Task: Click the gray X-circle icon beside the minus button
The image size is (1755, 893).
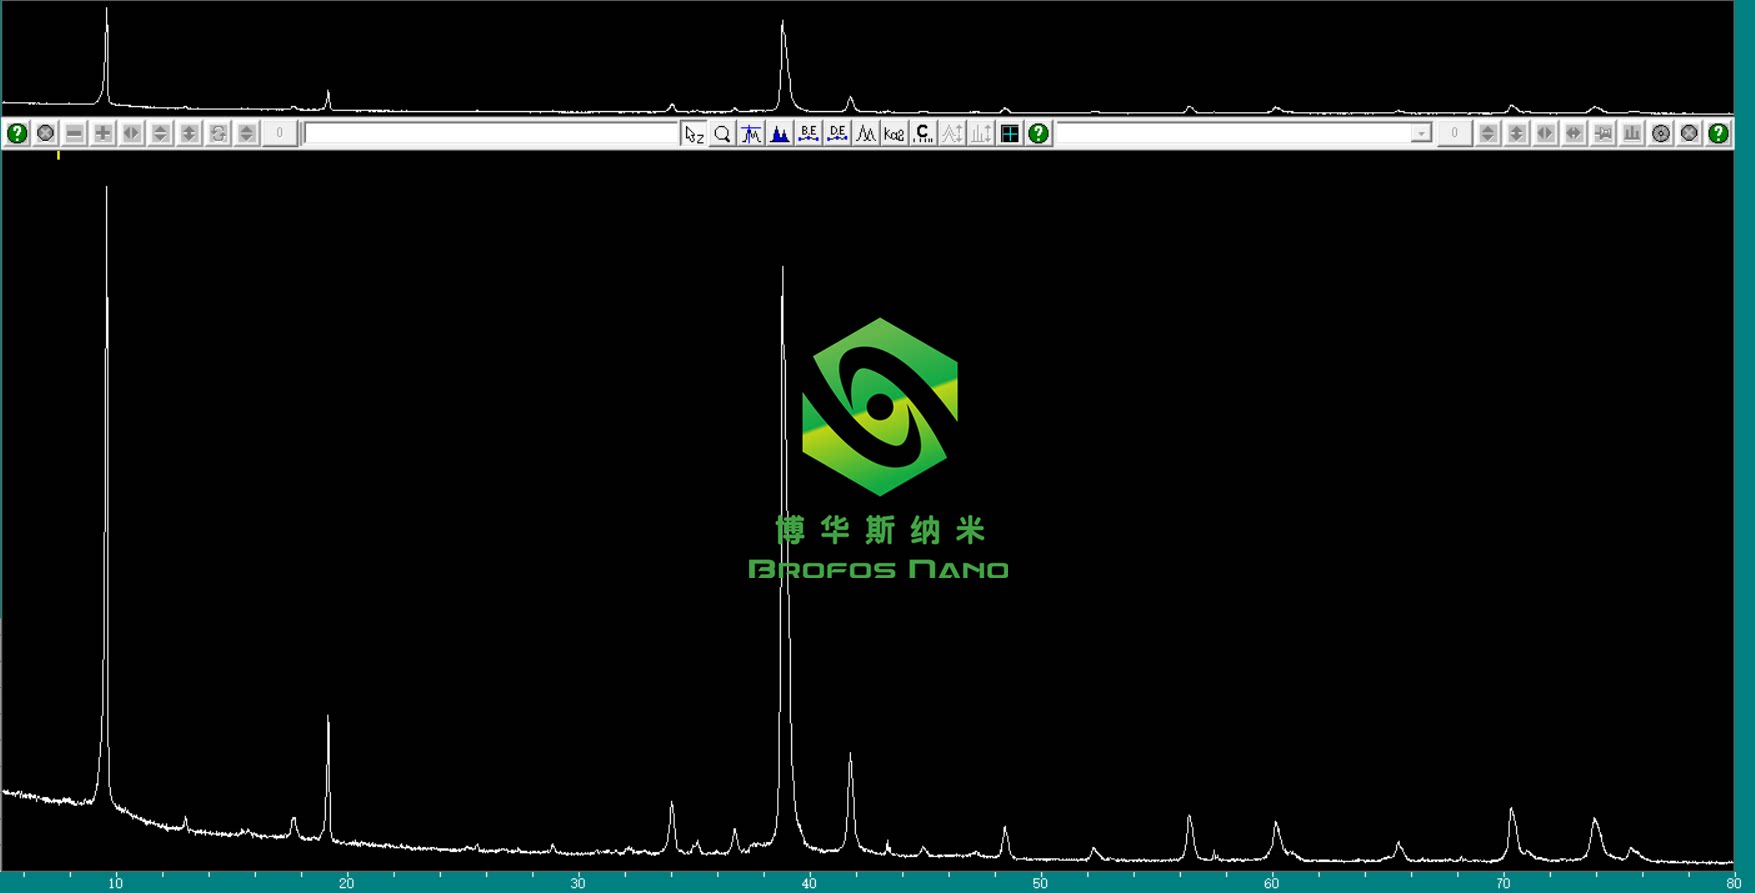Action: click(45, 133)
